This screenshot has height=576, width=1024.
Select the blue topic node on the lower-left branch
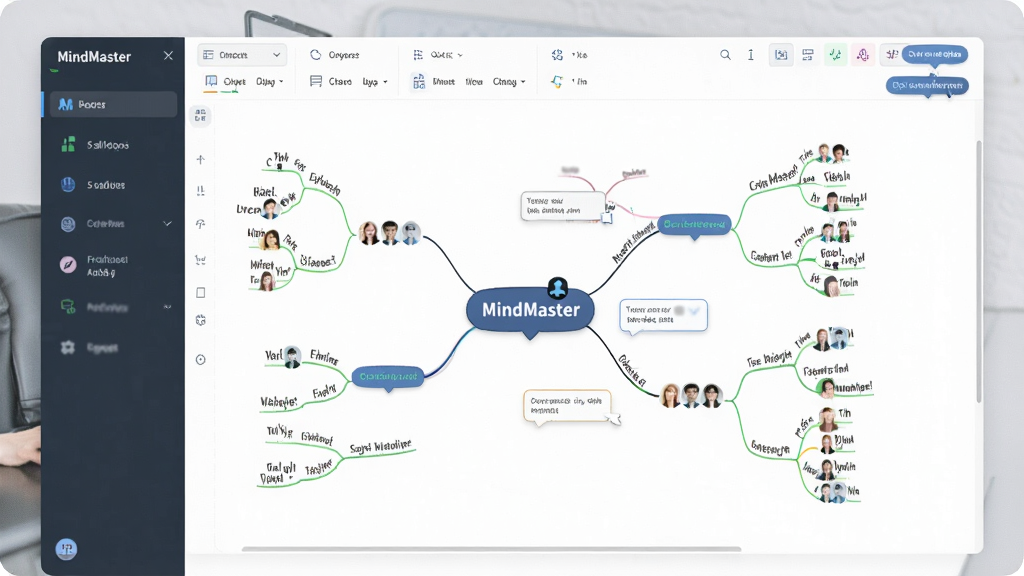[388, 376]
